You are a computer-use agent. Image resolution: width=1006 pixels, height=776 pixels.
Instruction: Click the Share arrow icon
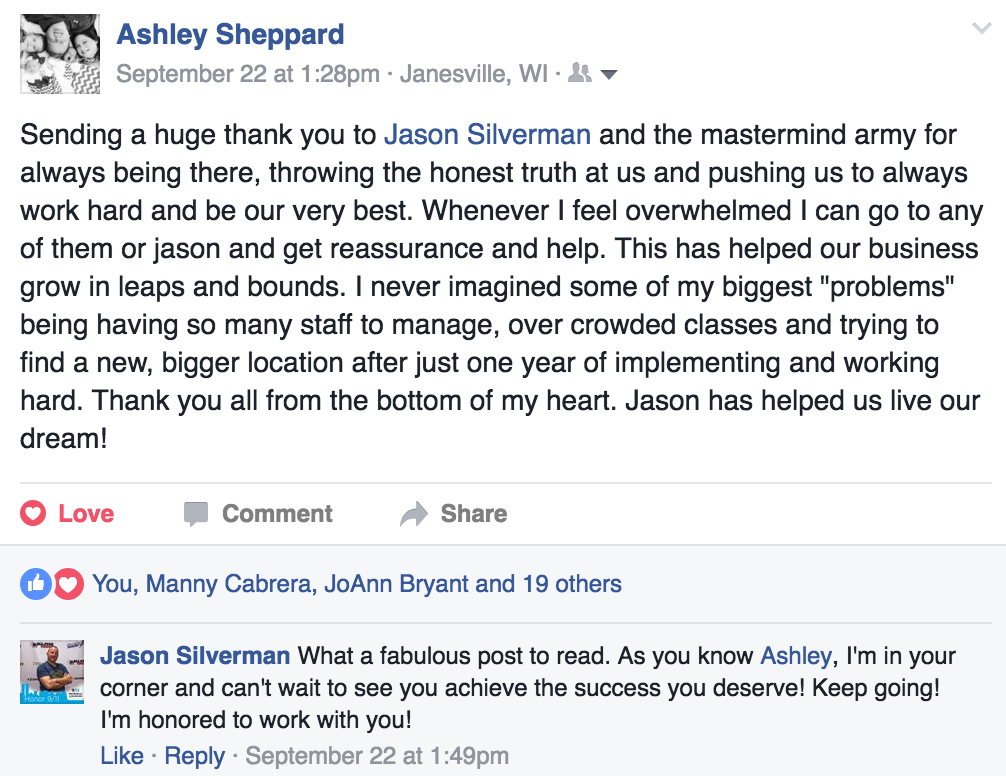tap(414, 514)
